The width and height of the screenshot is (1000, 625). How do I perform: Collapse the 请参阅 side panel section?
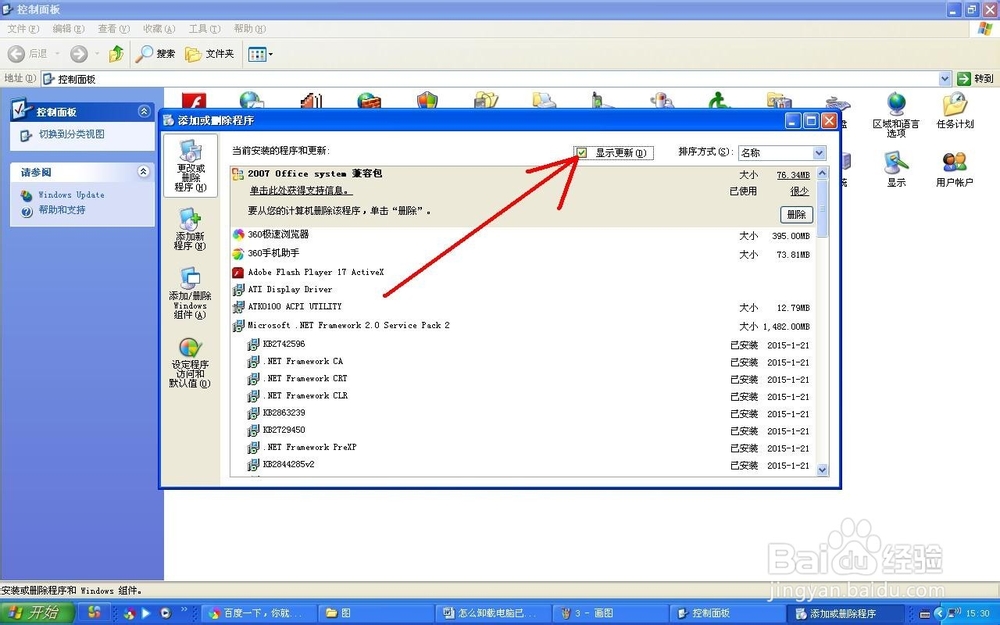point(143,172)
